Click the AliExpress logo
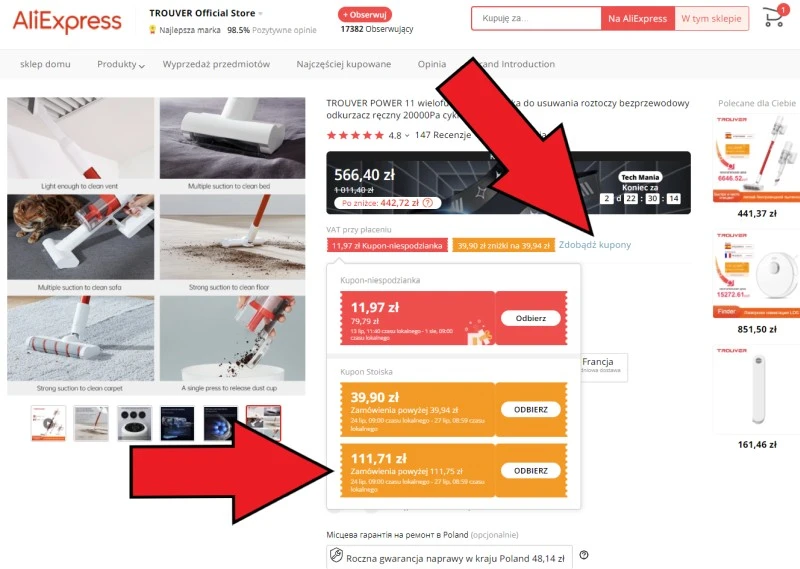800x569 pixels. pyautogui.click(x=67, y=21)
